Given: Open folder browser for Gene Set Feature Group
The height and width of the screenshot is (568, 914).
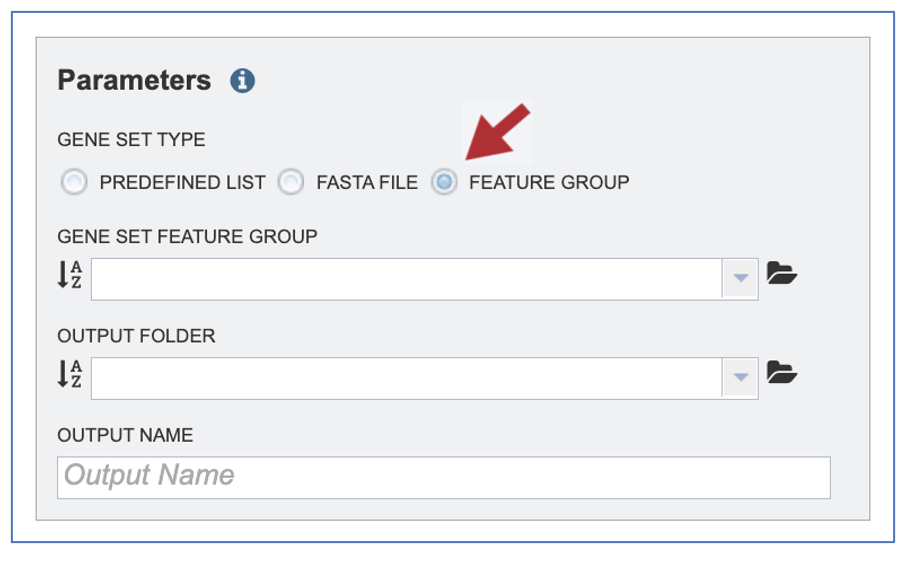Looking at the screenshot, I should point(782,273).
